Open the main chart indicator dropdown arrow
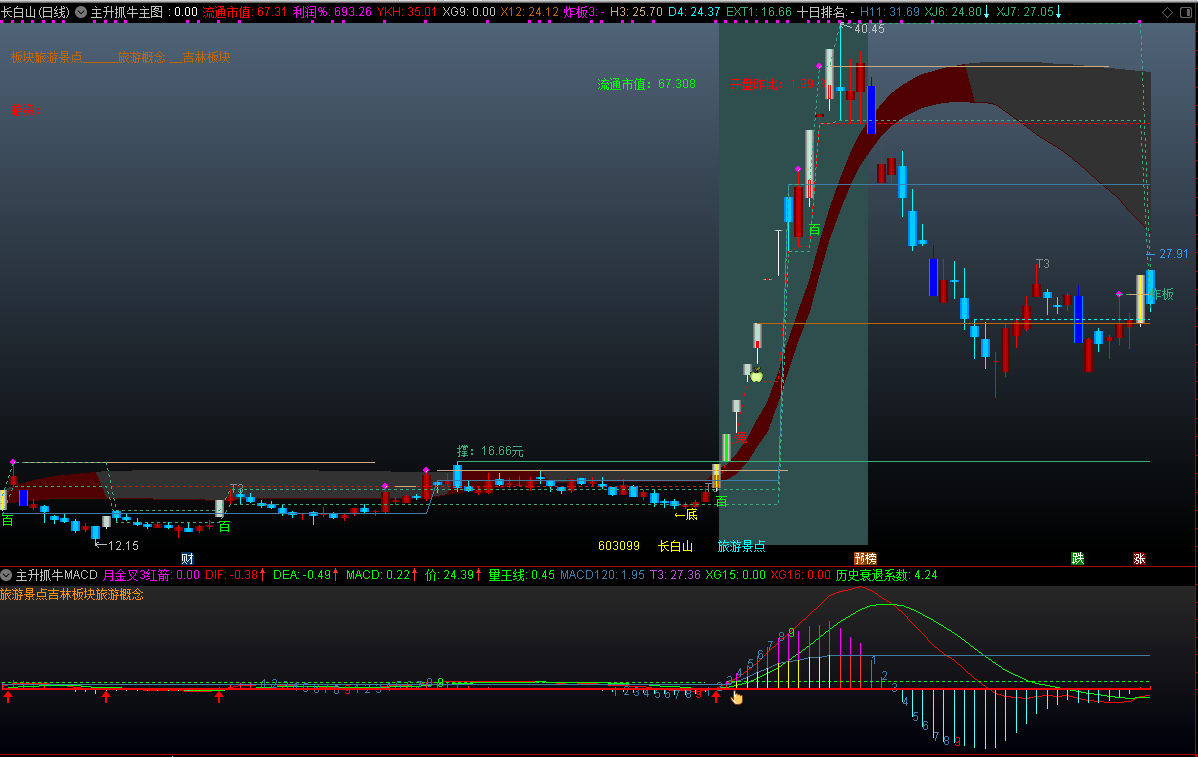 click(80, 12)
